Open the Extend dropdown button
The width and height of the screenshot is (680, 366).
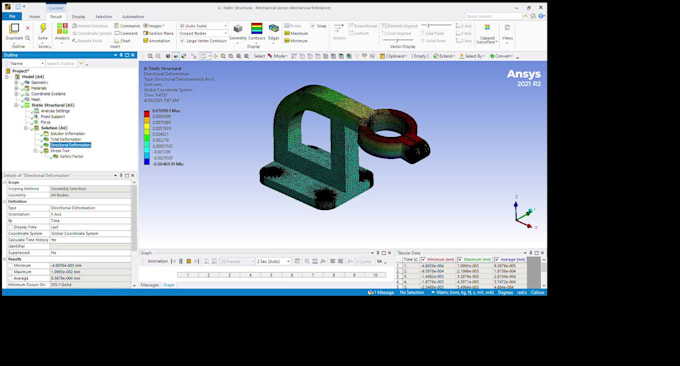(x=444, y=56)
